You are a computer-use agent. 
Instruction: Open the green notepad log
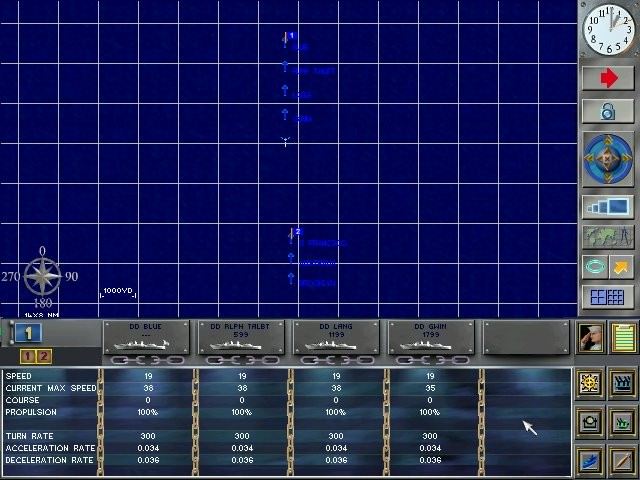[623, 337]
